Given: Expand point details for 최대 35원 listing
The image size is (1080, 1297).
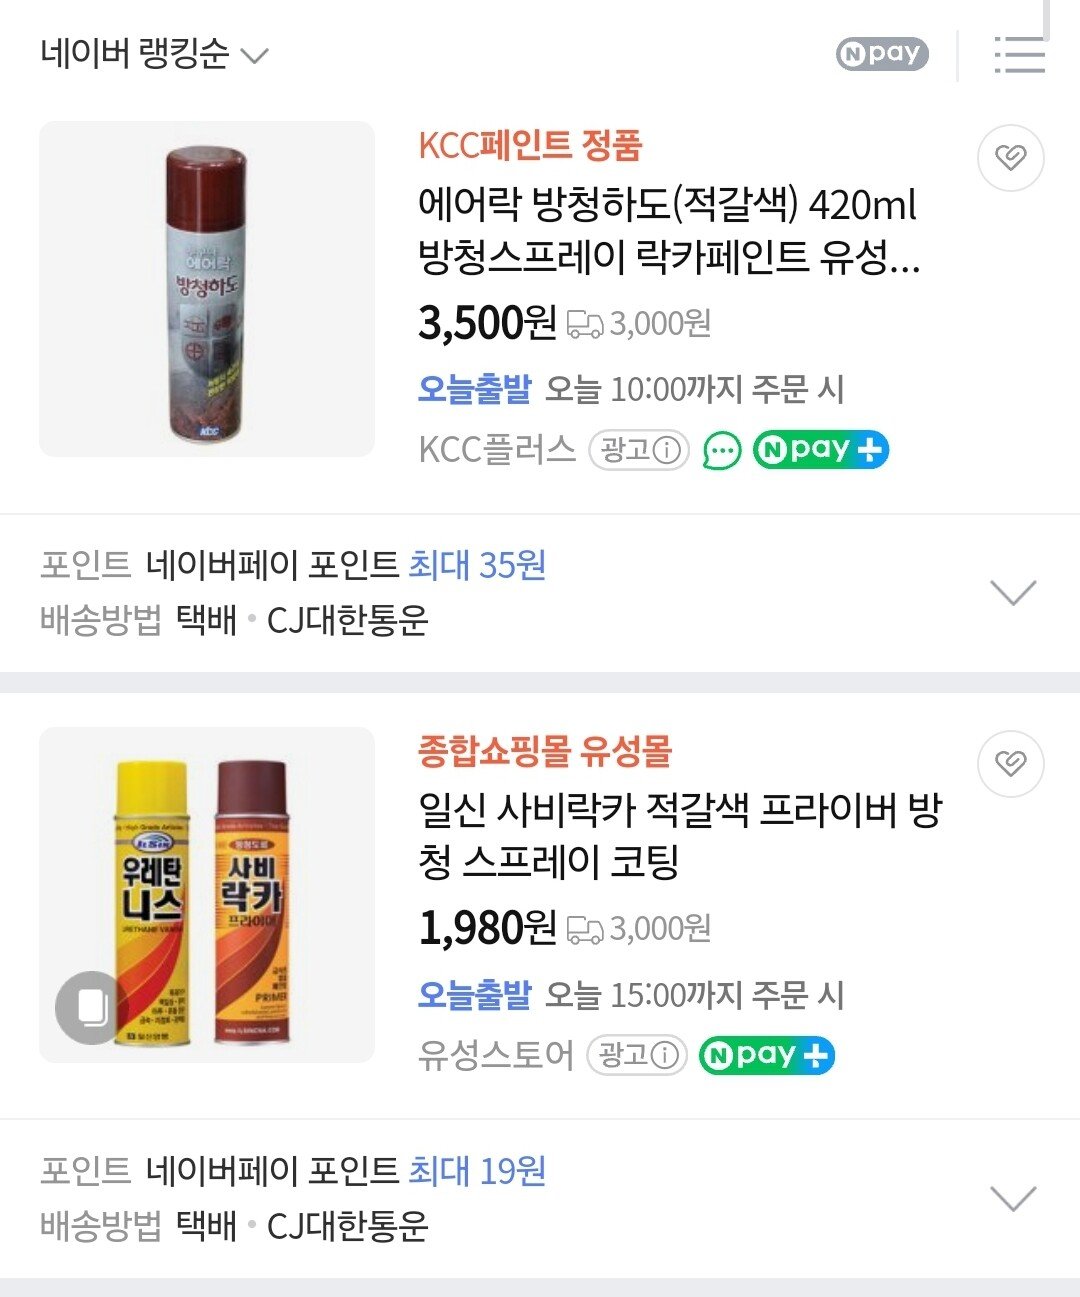Looking at the screenshot, I should 1012,593.
